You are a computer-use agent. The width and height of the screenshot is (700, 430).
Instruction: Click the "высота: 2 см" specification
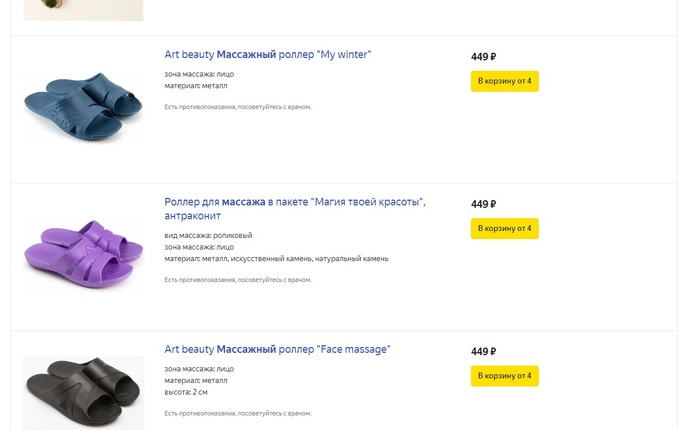tap(186, 392)
